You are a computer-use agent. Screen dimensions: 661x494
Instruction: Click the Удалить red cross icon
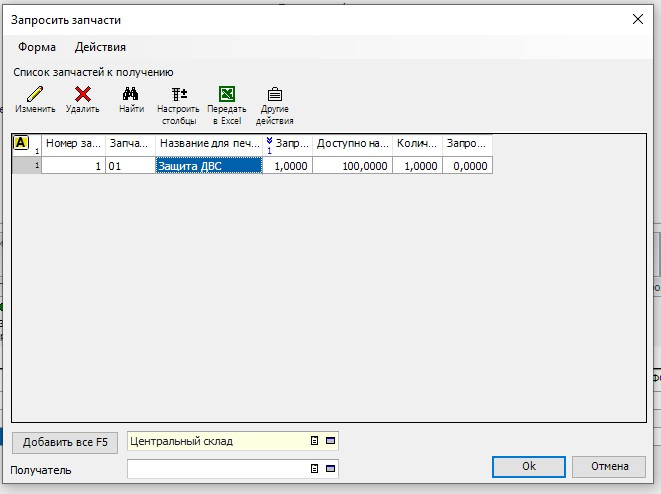(x=83, y=95)
